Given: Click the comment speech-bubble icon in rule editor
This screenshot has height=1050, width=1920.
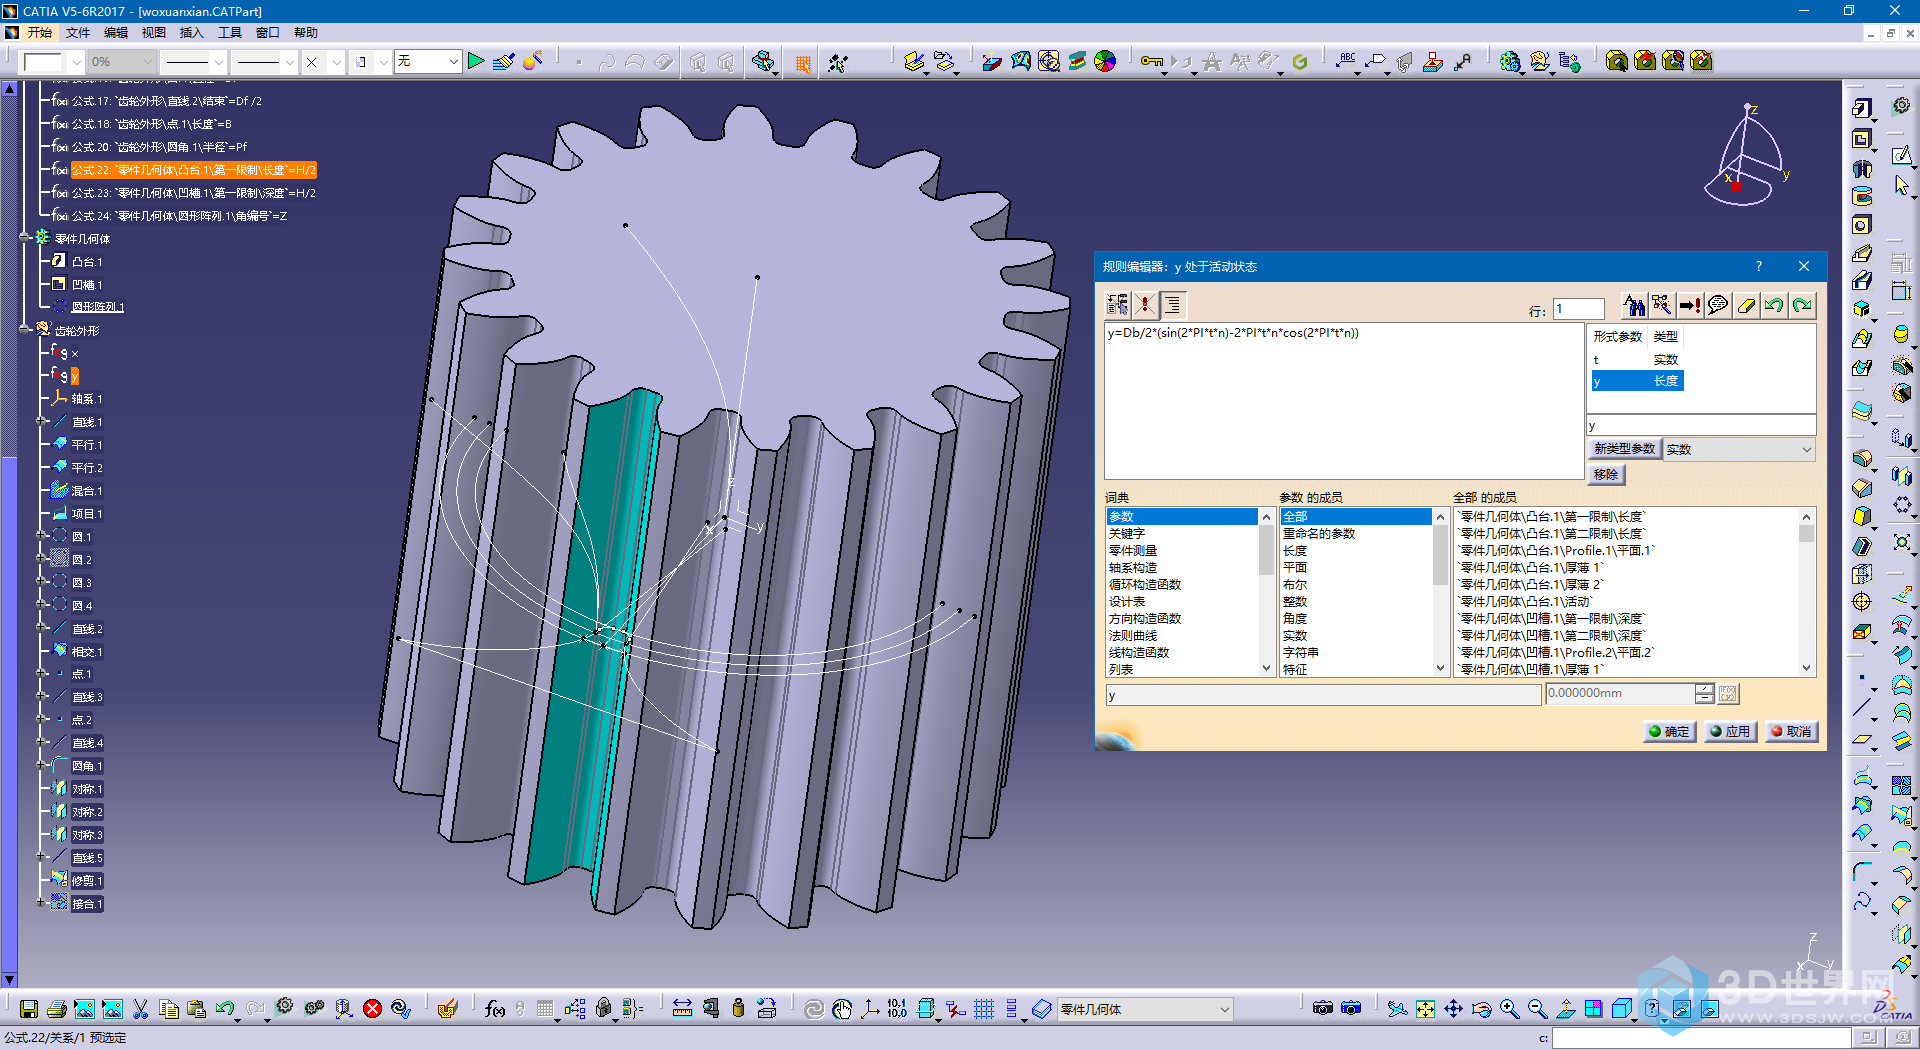Looking at the screenshot, I should 1718,305.
